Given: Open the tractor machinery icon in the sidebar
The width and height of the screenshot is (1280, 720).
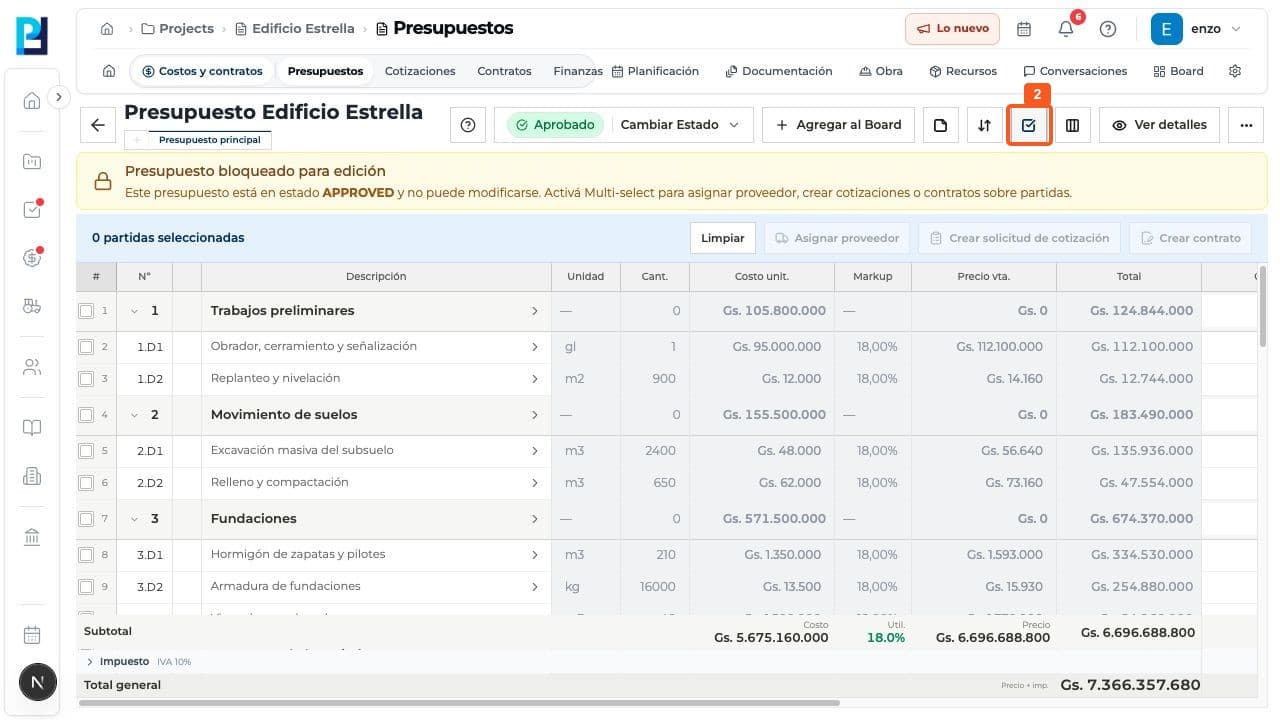Looking at the screenshot, I should pyautogui.click(x=32, y=307).
